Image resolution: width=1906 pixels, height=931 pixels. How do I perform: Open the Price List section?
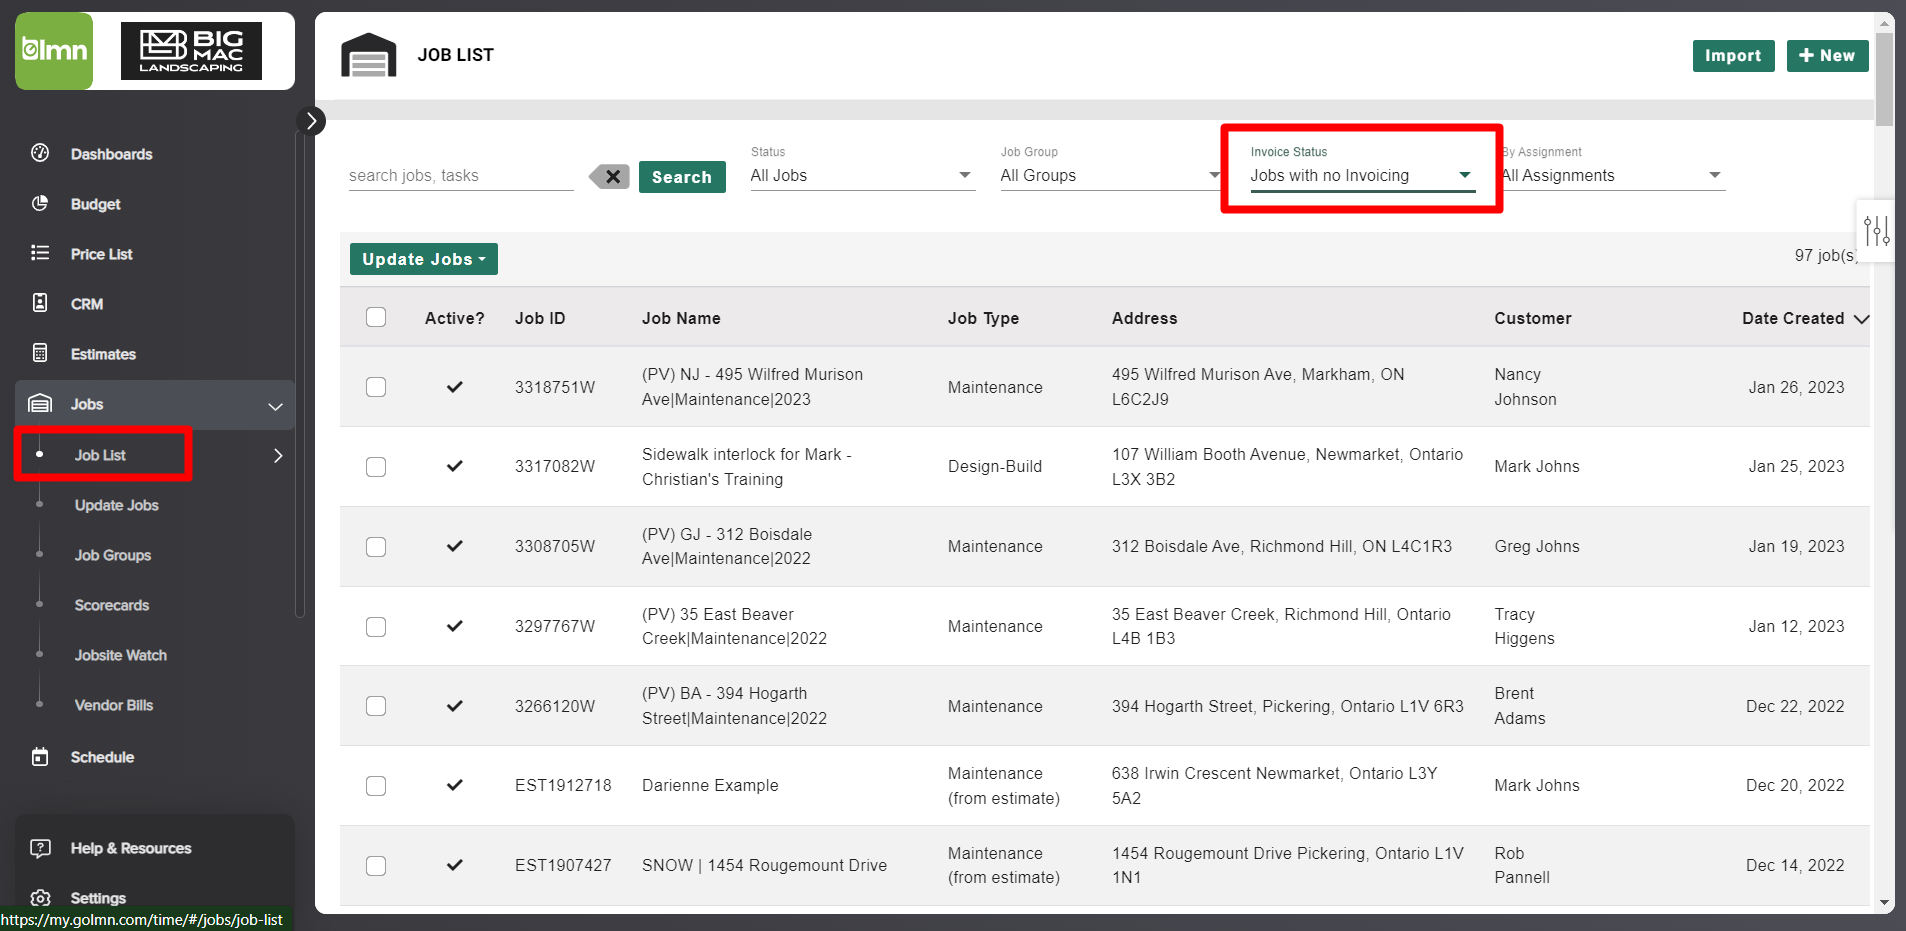pos(101,254)
